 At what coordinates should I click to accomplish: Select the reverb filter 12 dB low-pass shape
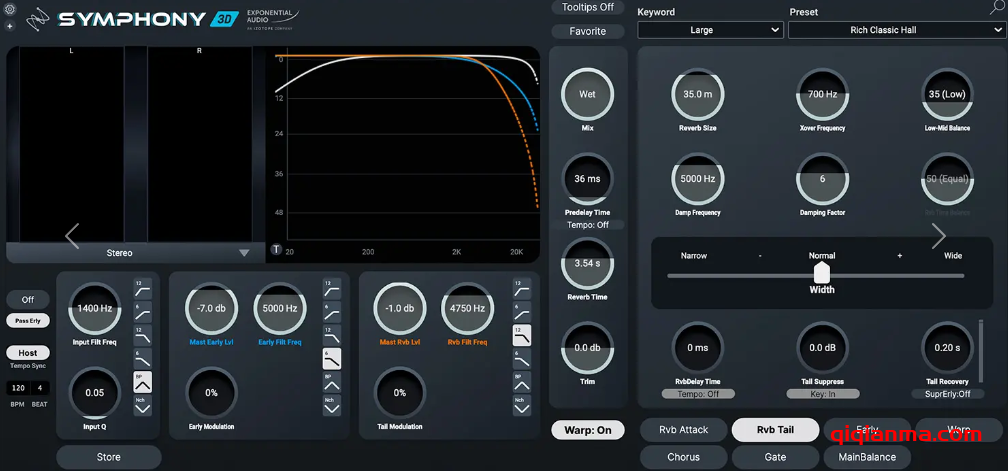tap(522, 335)
